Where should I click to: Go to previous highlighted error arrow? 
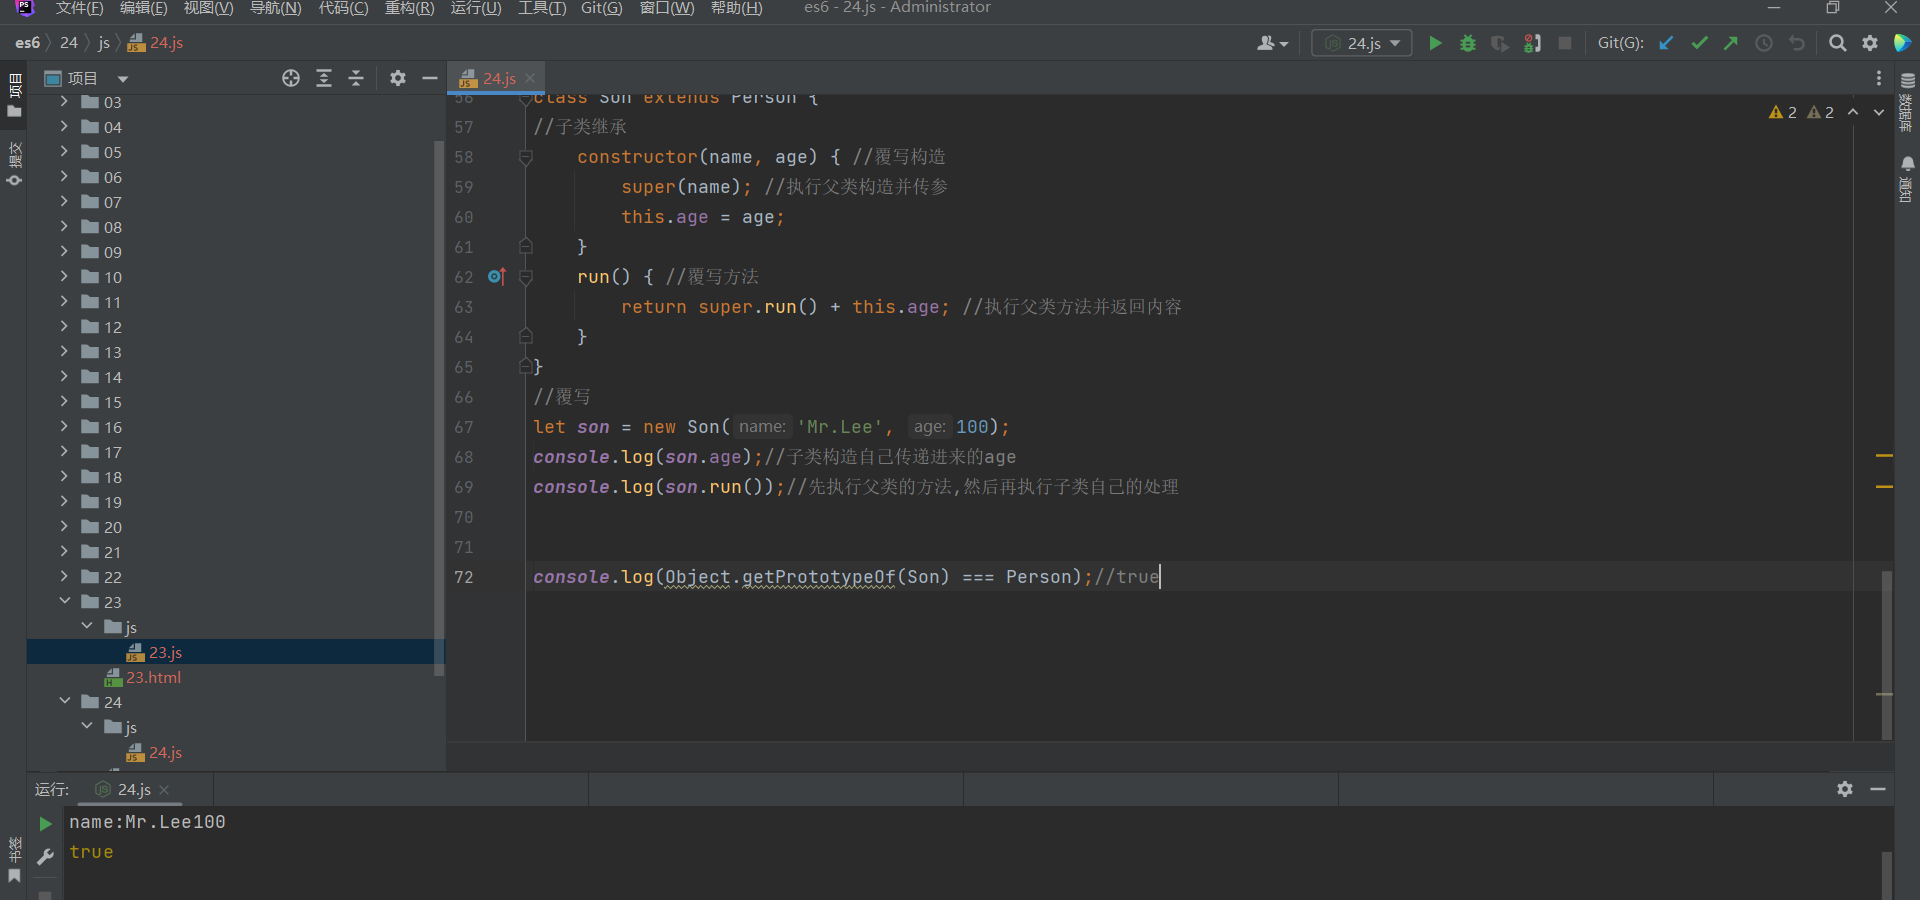[x=1853, y=112]
